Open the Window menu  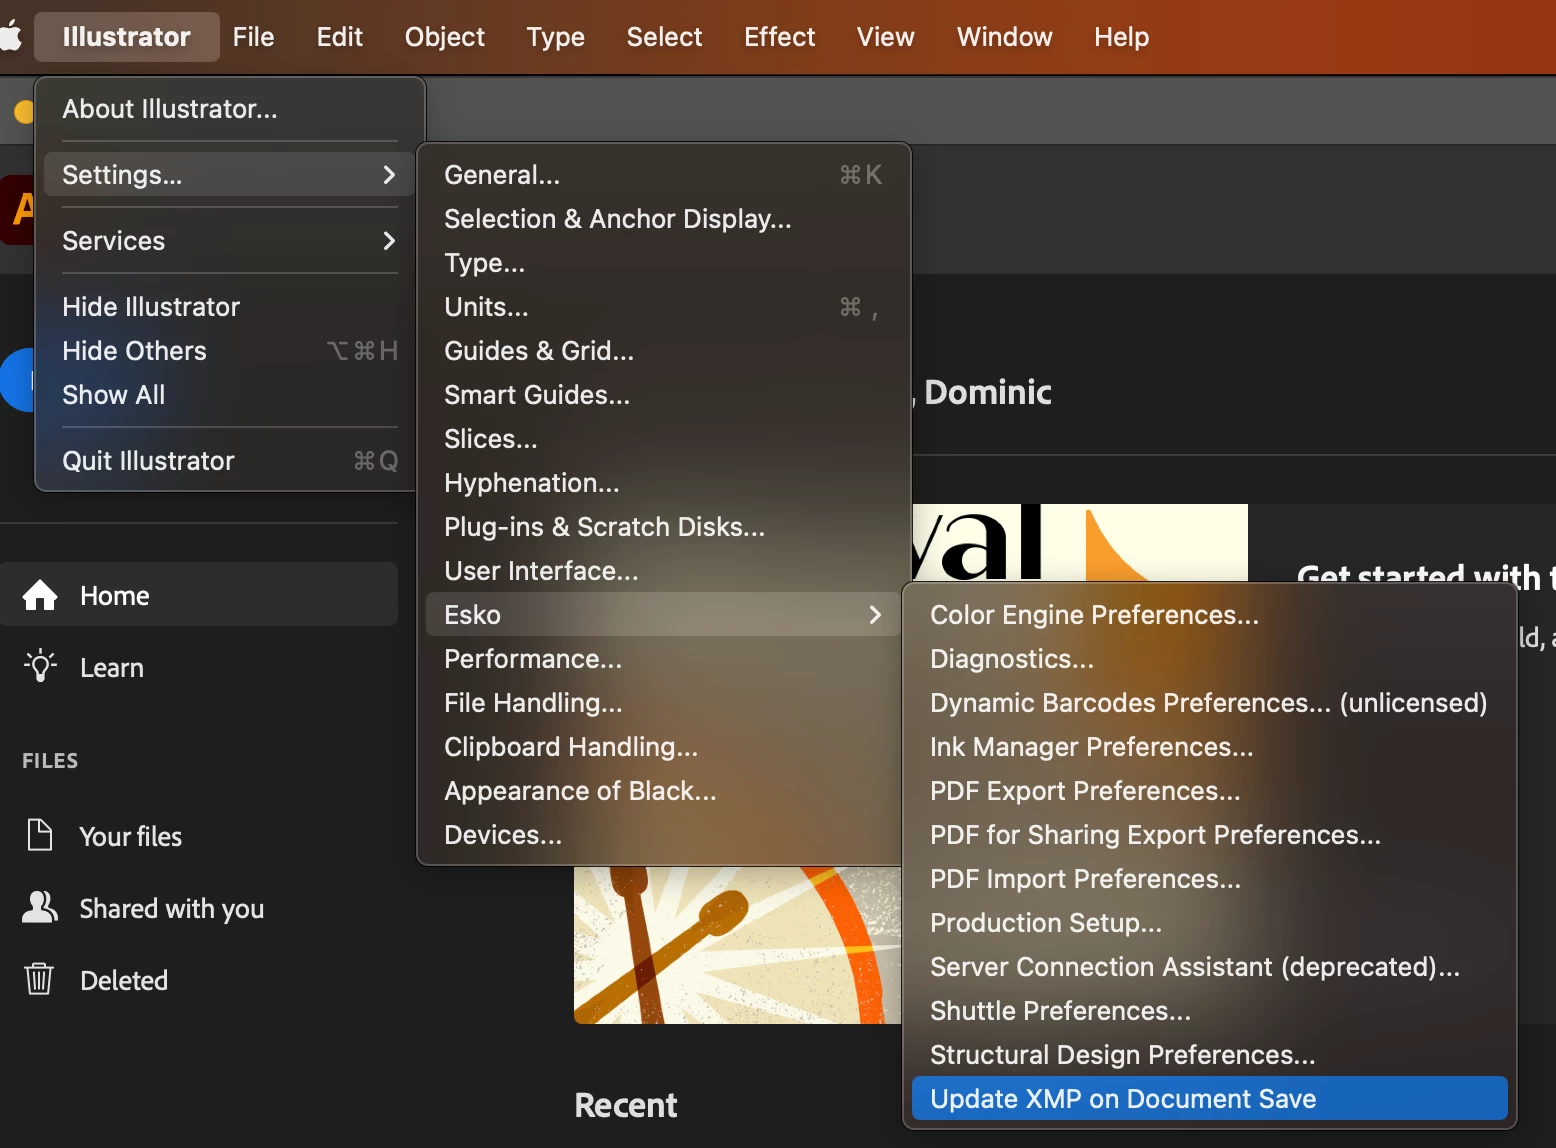click(1004, 37)
